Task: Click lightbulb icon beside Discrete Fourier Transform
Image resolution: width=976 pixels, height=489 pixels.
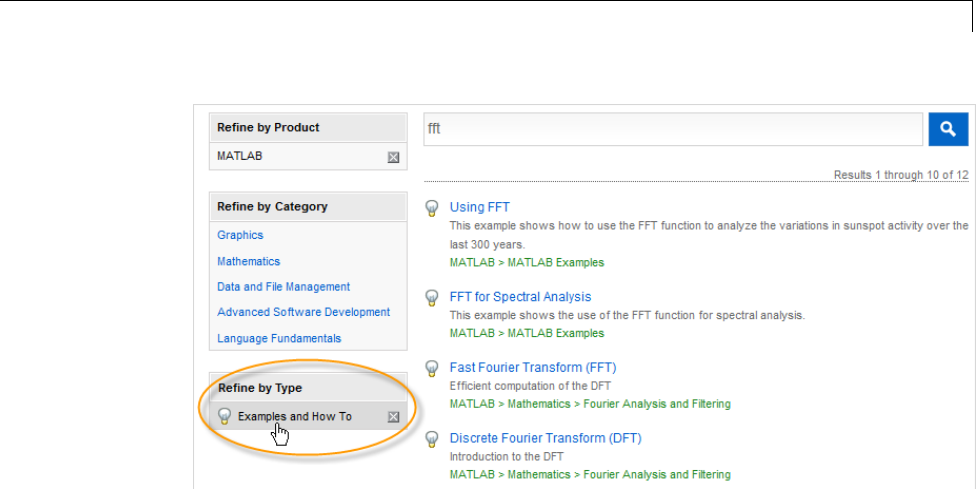Action: click(433, 438)
